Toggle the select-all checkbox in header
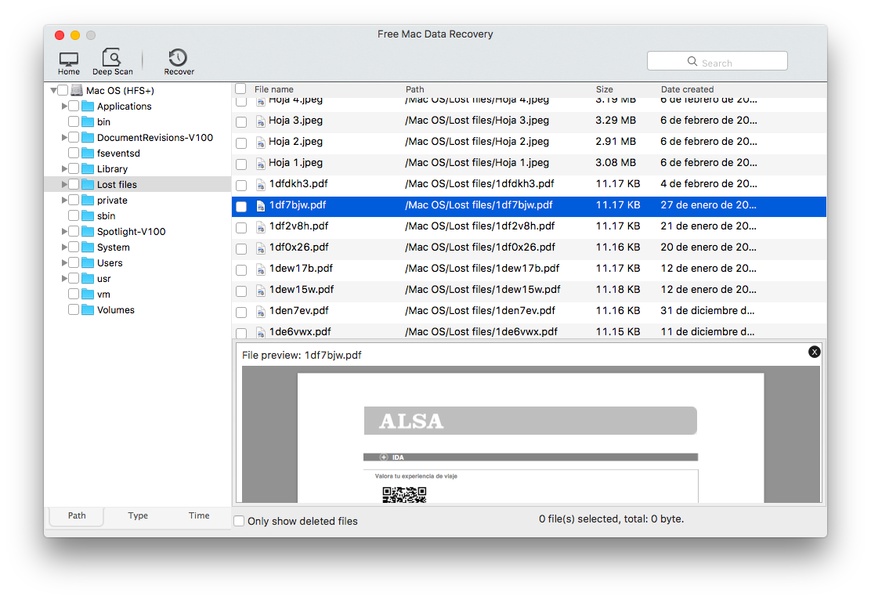The height and width of the screenshot is (600, 871). [x=240, y=89]
